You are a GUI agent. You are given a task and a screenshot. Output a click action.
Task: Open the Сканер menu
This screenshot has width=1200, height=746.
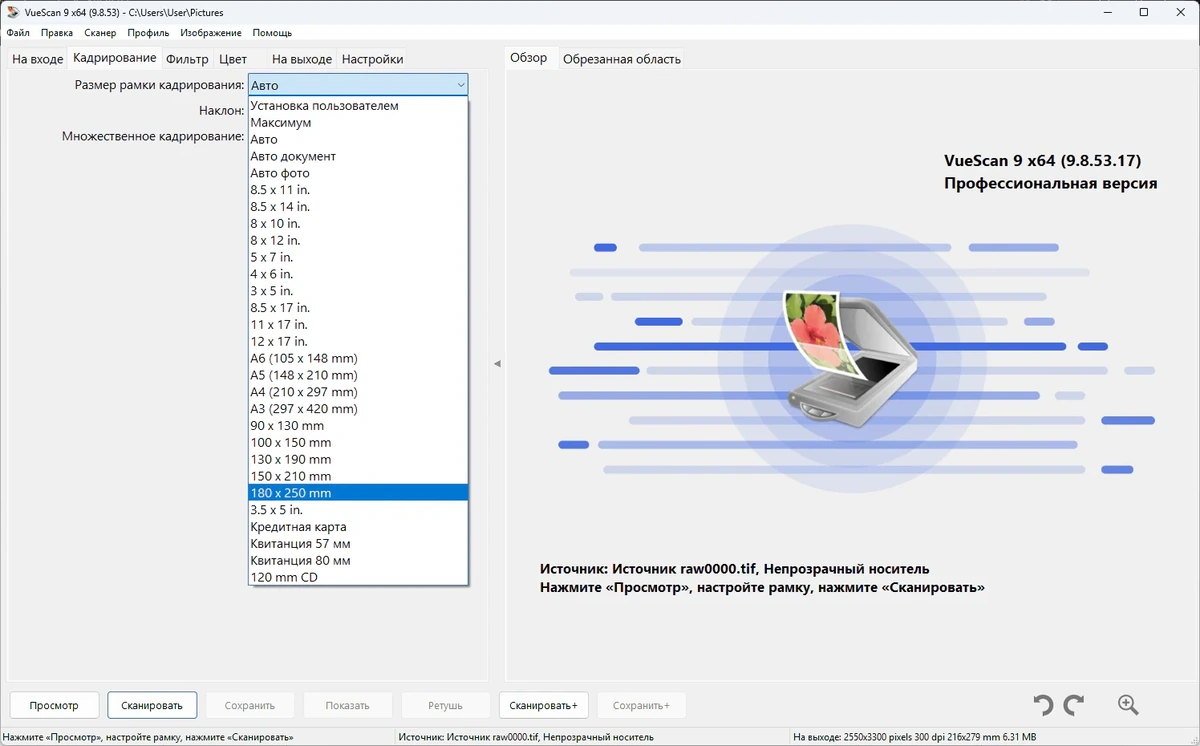tap(100, 33)
